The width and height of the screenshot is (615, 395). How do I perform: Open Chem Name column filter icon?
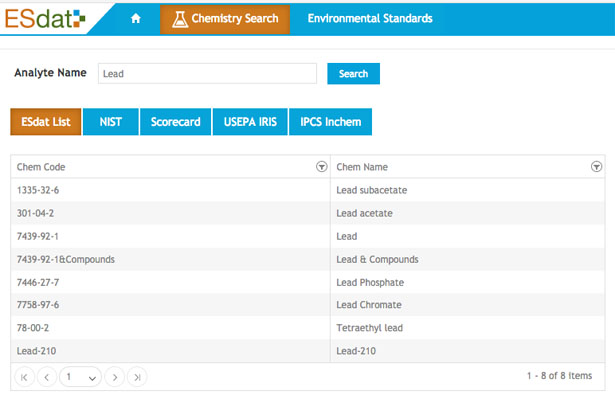click(597, 167)
